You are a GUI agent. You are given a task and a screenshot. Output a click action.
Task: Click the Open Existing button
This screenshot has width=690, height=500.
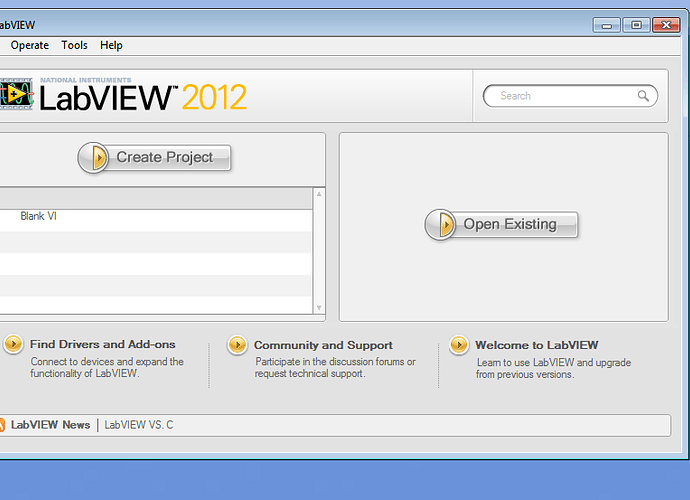coord(501,224)
